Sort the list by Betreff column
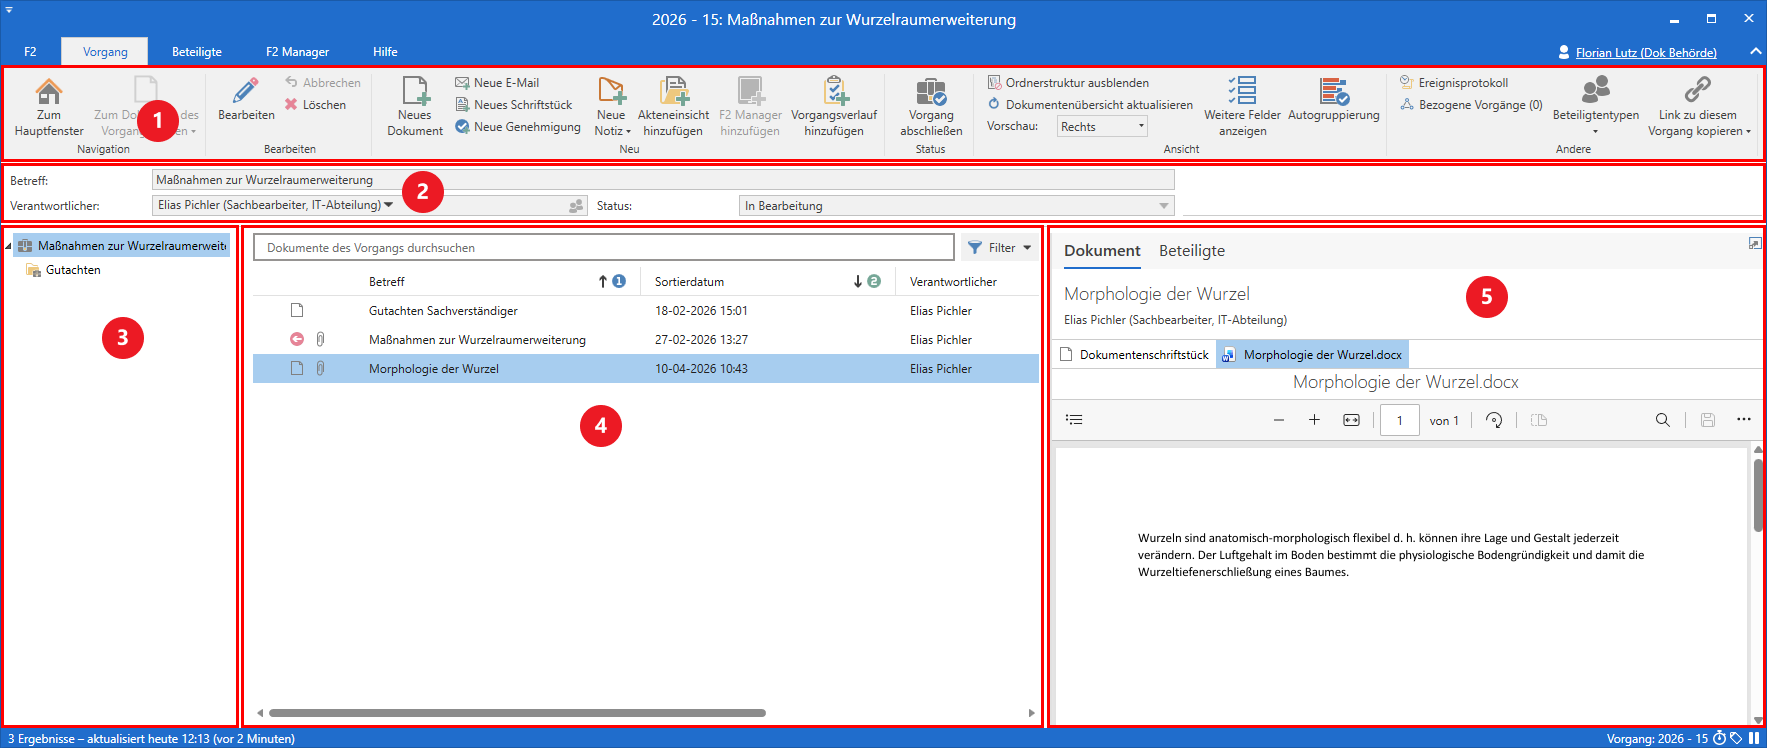Image resolution: width=1767 pixels, height=748 pixels. (x=386, y=282)
